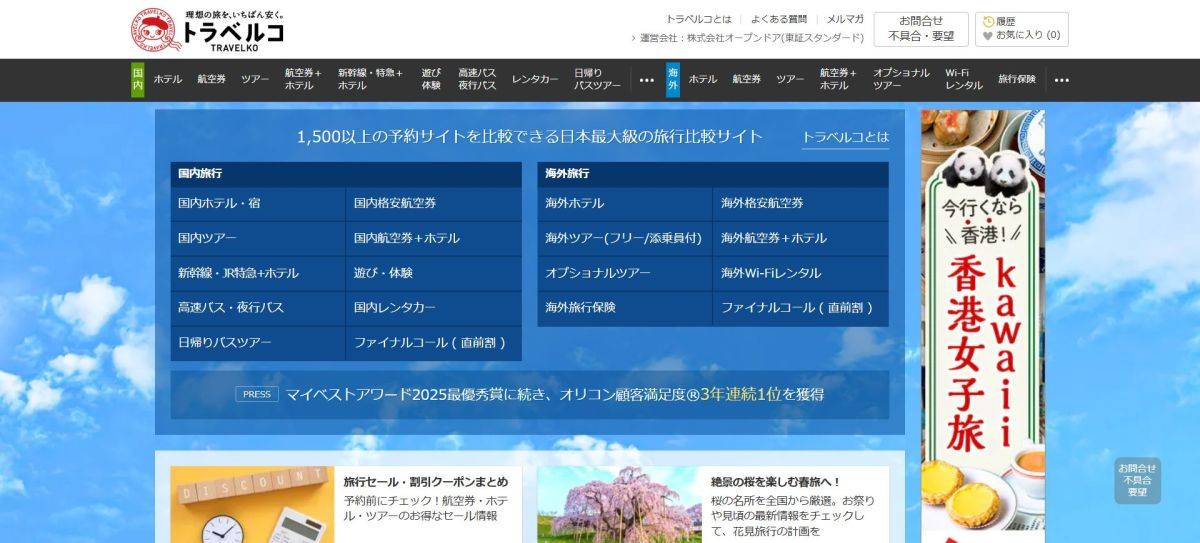The width and height of the screenshot is (1200, 543).
Task: Open オプショナルツアー in navigation bar
Action: pos(901,79)
